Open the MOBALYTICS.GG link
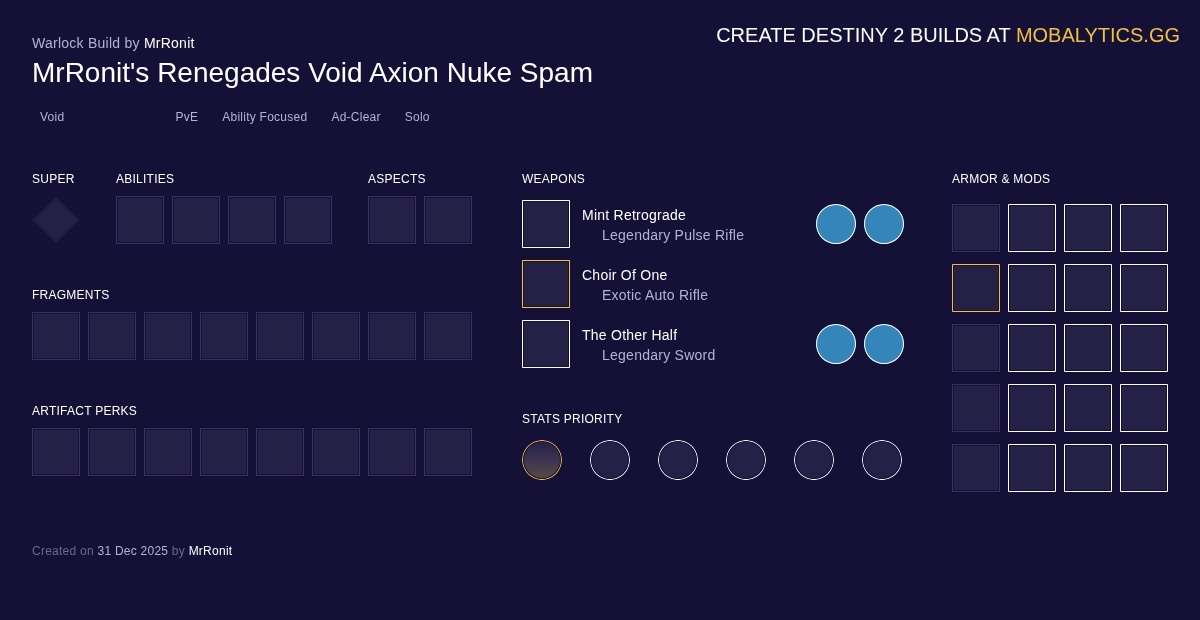 (1097, 35)
